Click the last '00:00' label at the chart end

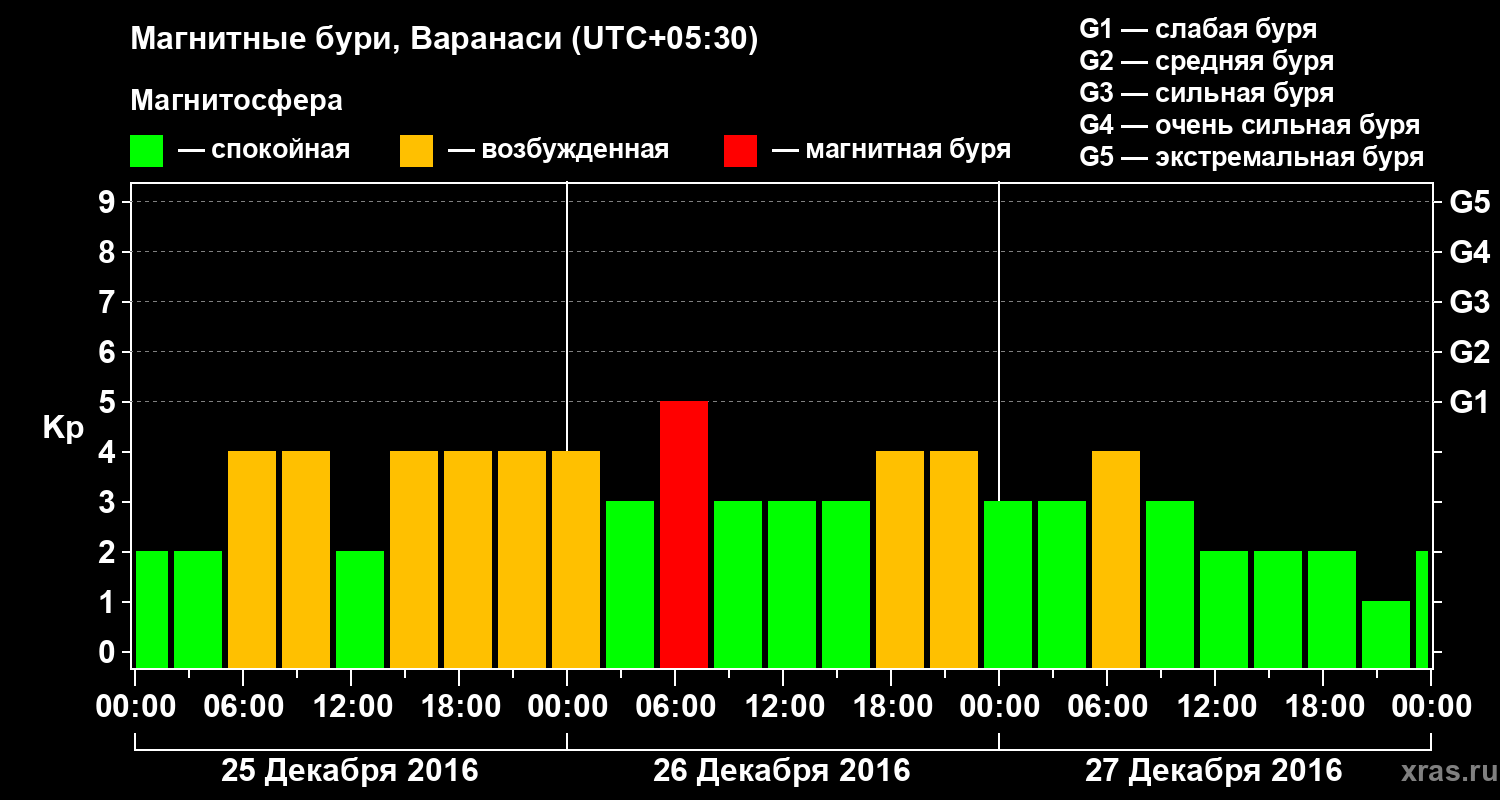pos(1431,706)
